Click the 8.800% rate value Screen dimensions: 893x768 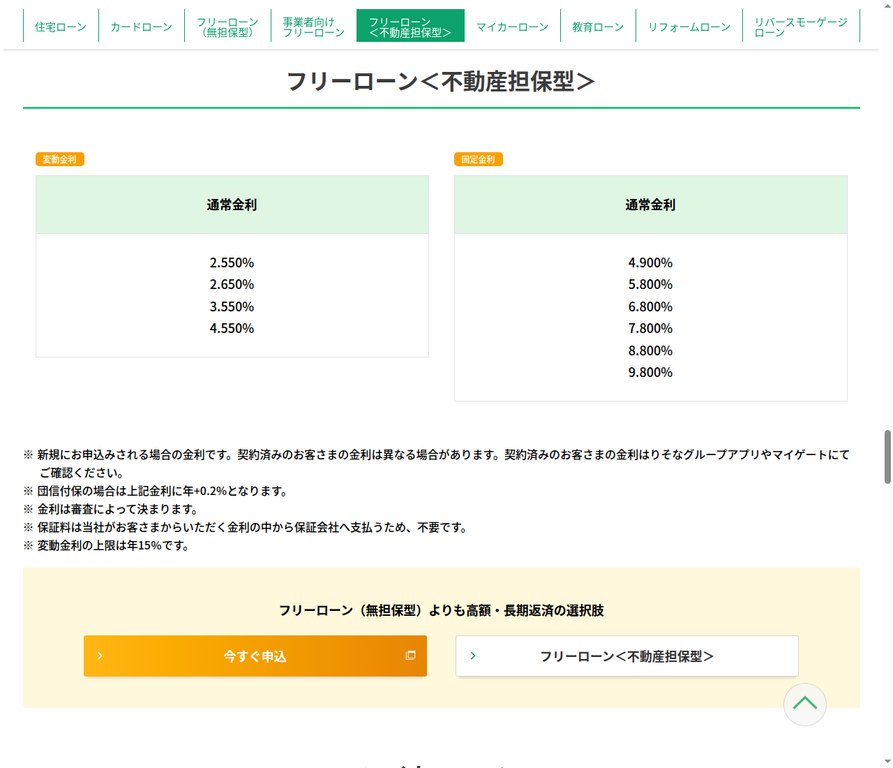coord(650,350)
